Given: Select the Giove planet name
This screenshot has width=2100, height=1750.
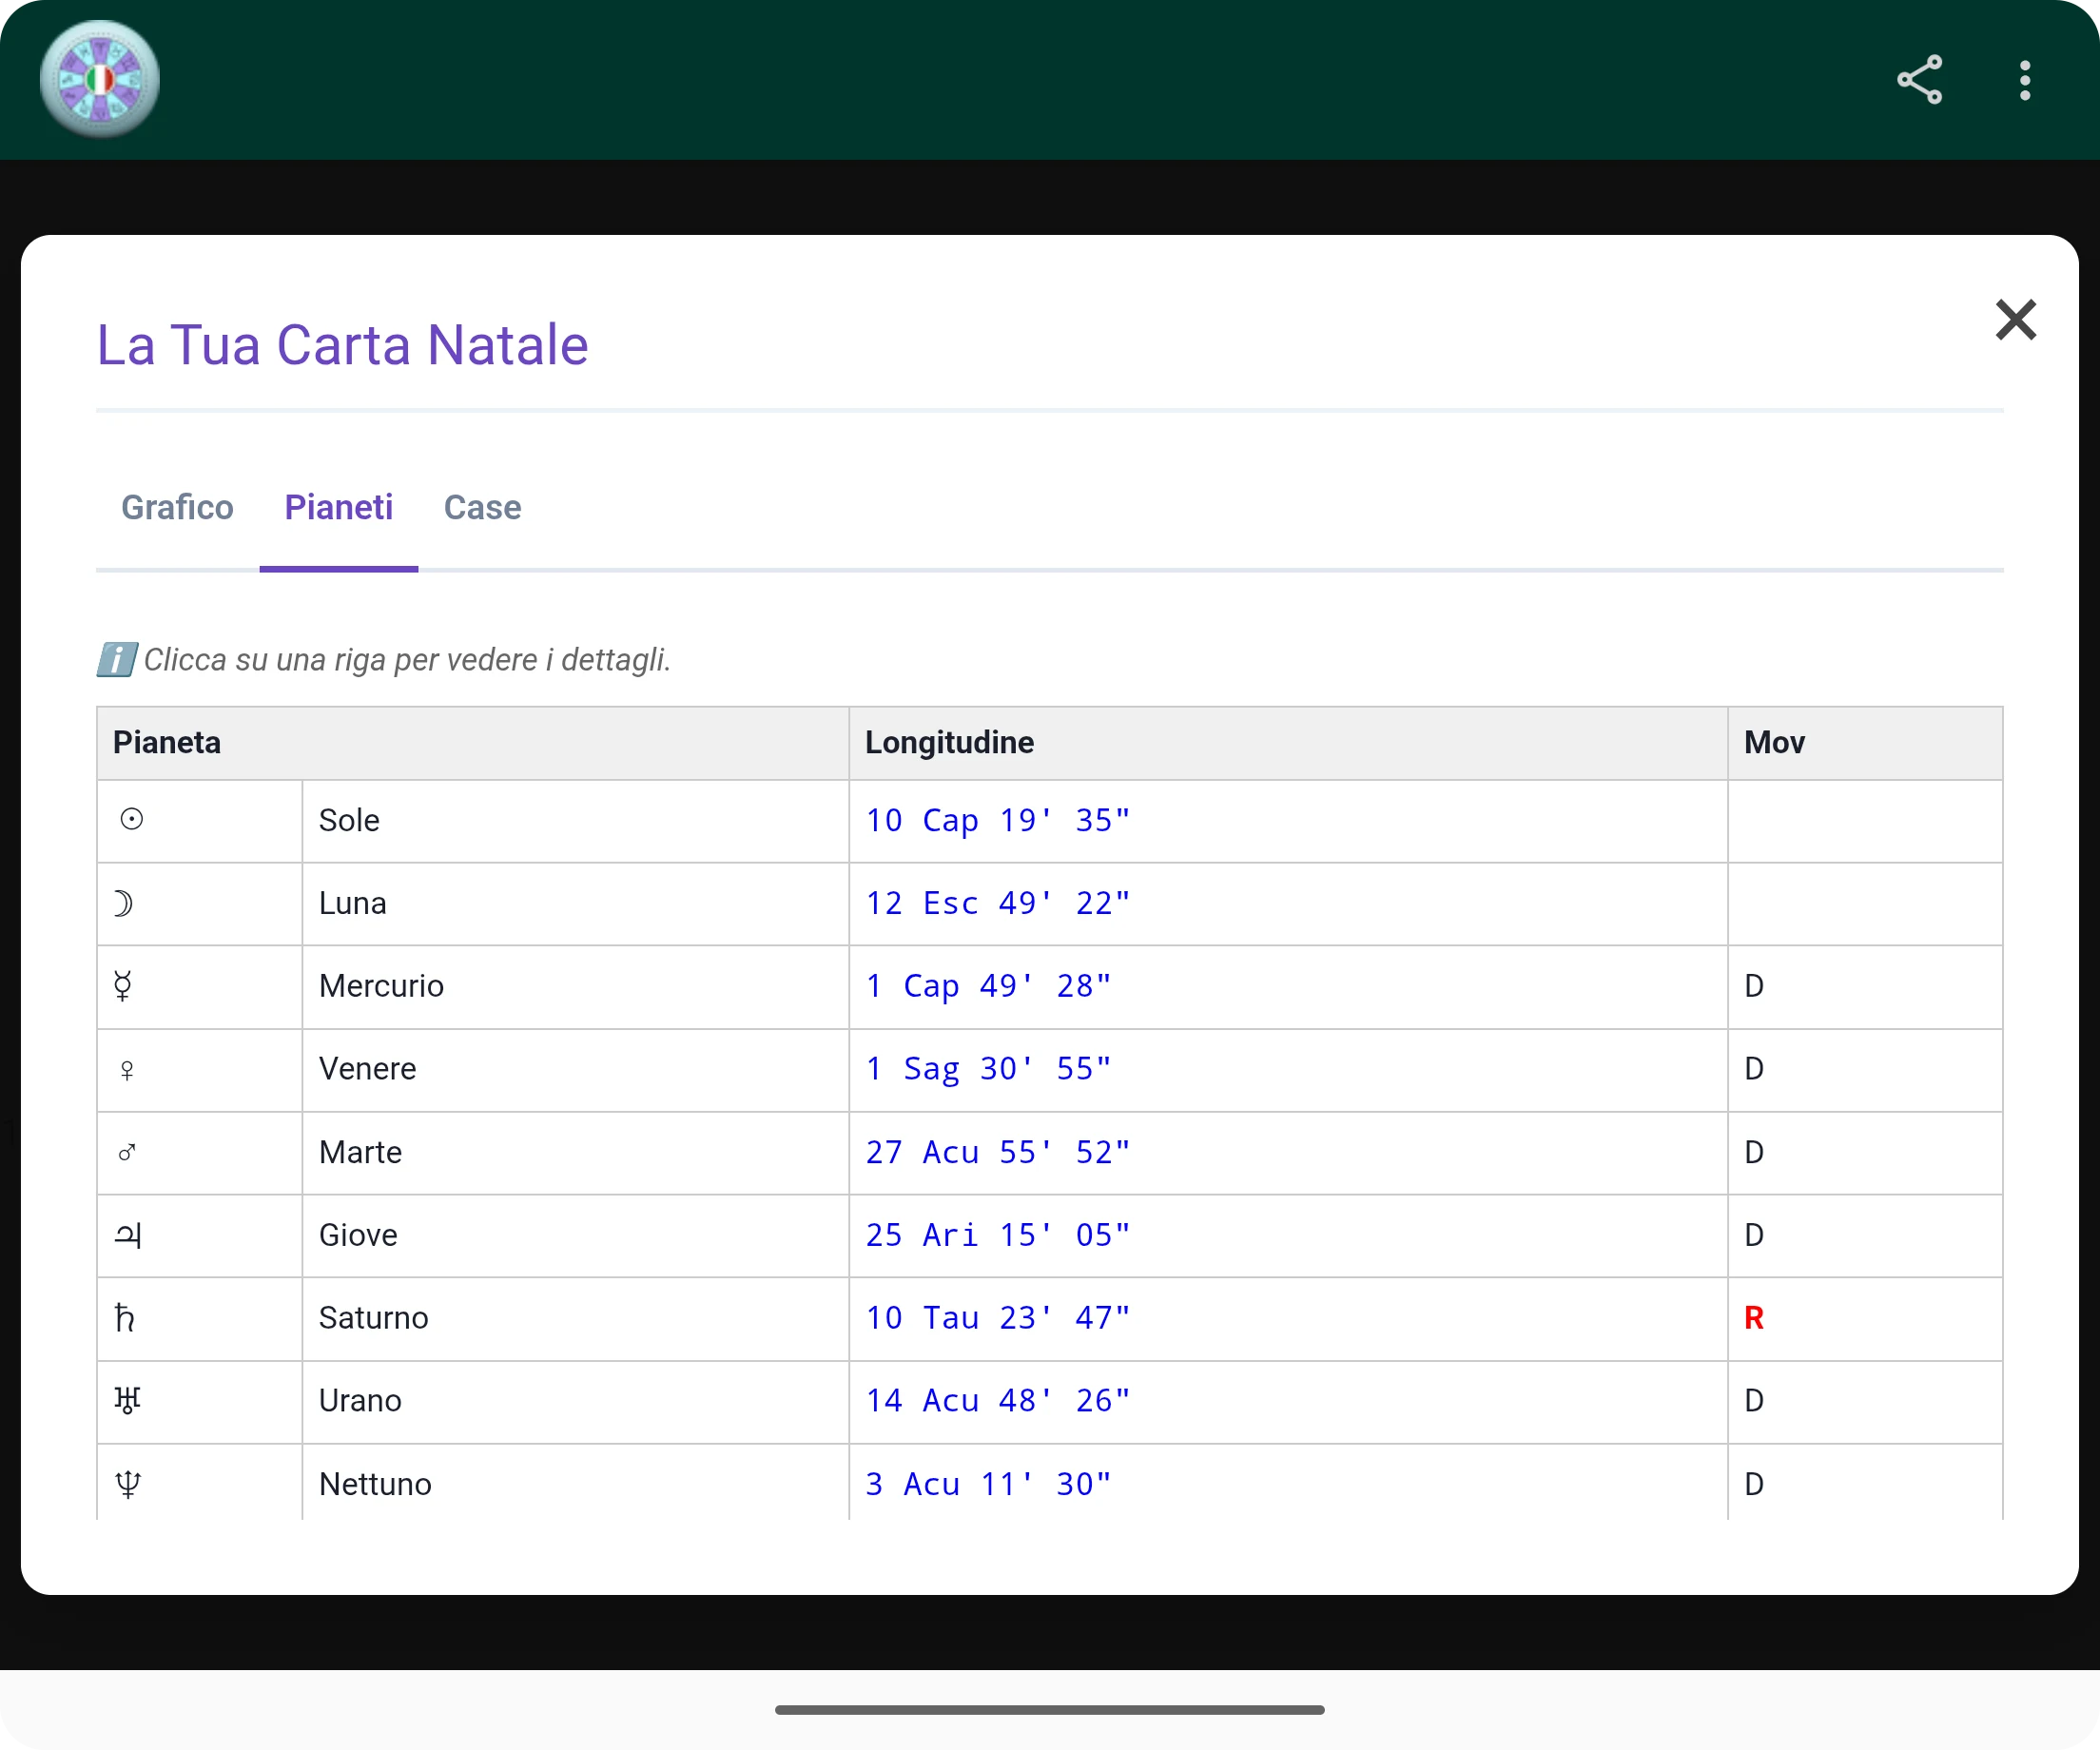Looking at the screenshot, I should click(358, 1235).
